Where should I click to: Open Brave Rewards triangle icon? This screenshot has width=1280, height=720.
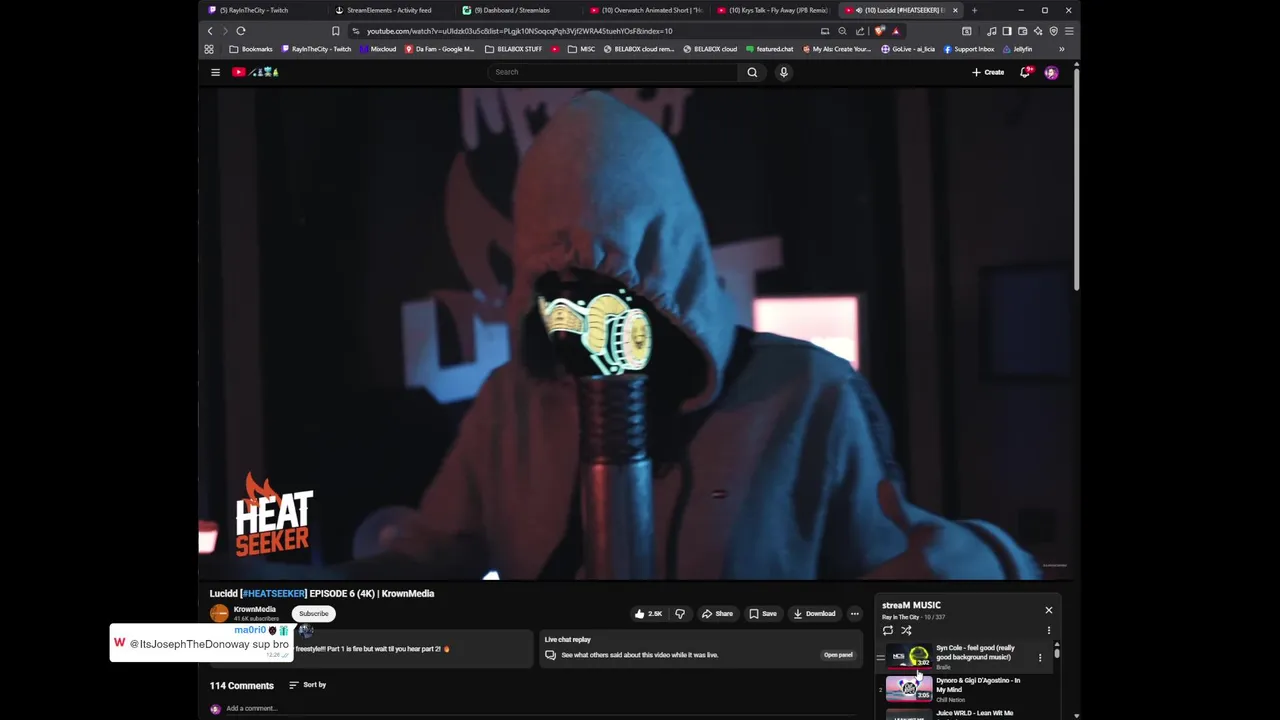895,31
